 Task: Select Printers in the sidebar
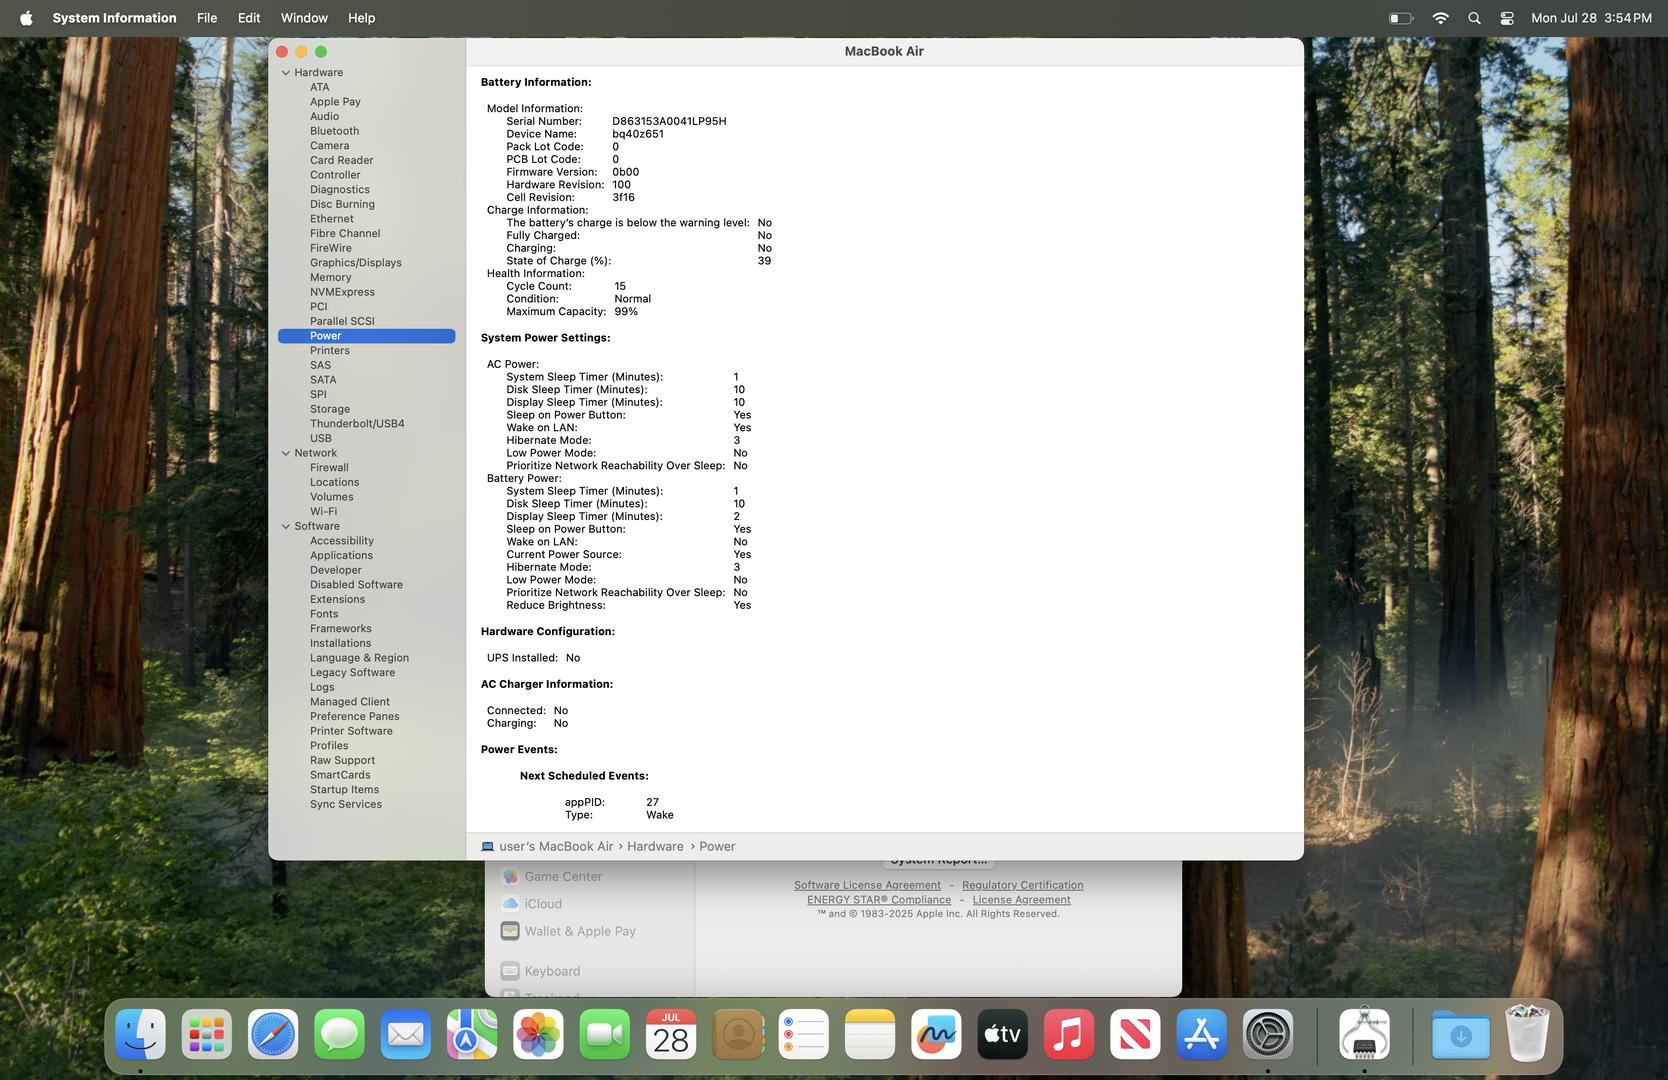pyautogui.click(x=329, y=351)
